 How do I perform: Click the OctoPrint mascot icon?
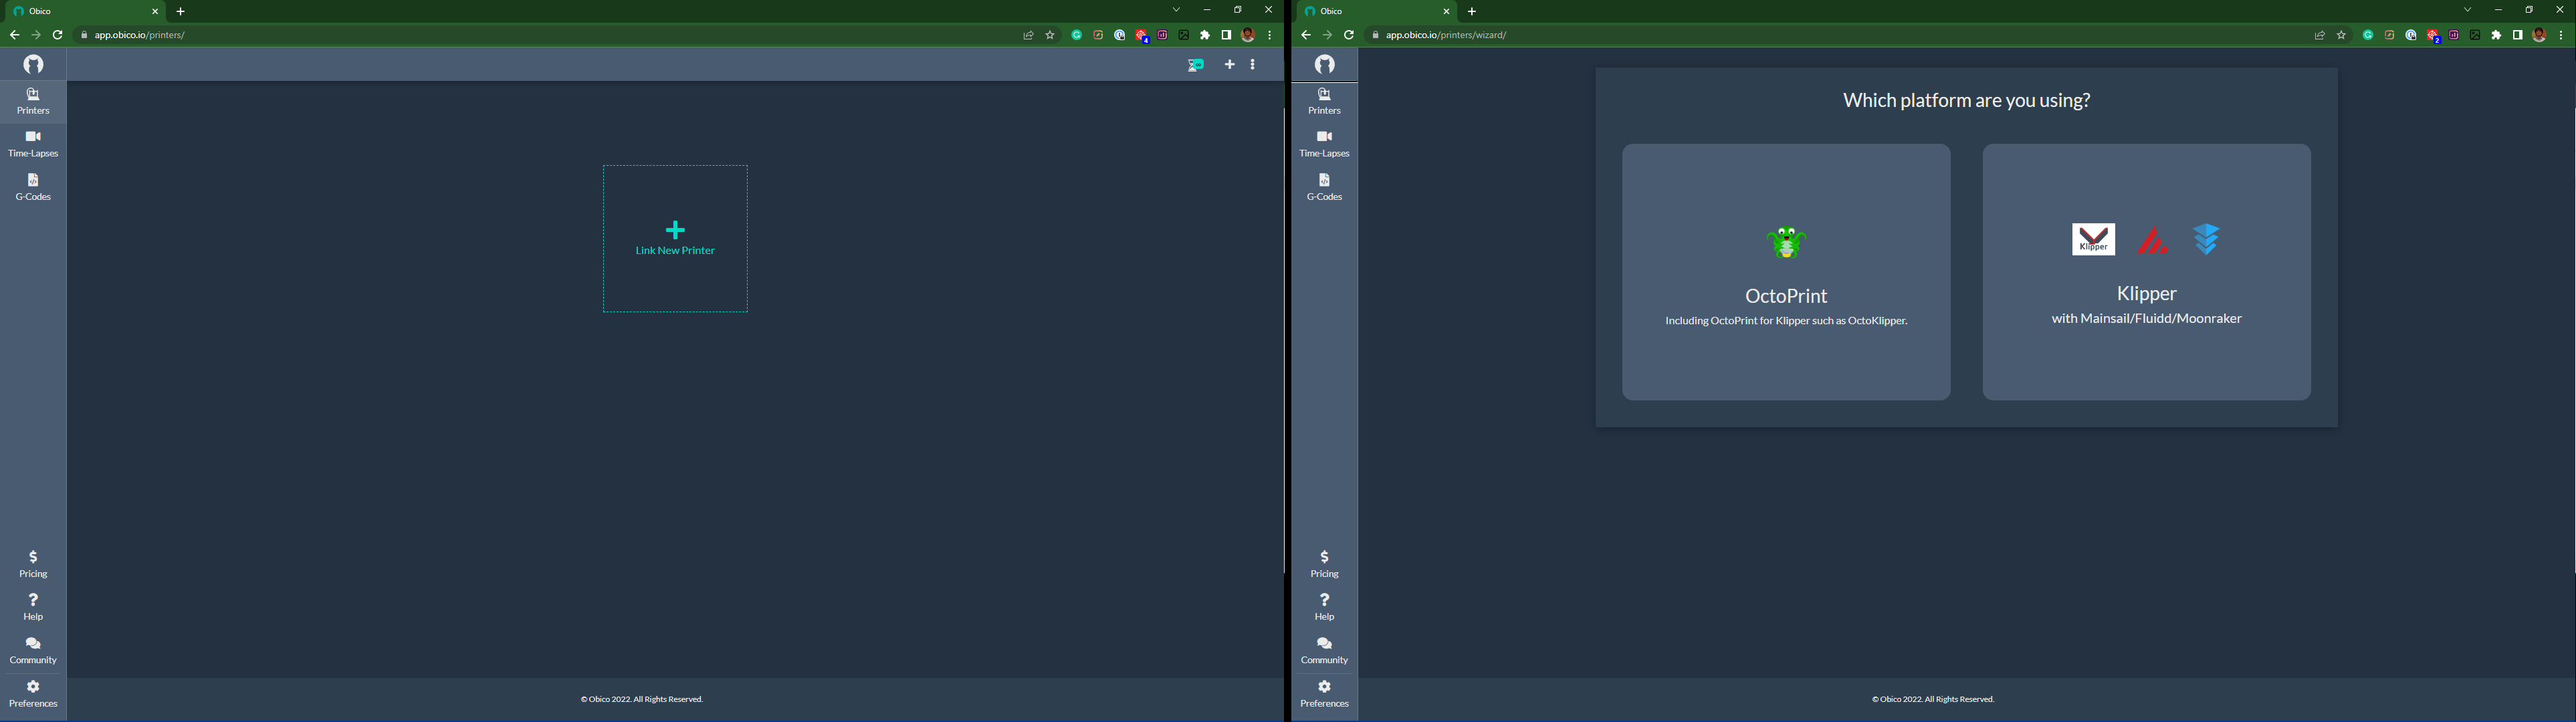coord(1786,242)
